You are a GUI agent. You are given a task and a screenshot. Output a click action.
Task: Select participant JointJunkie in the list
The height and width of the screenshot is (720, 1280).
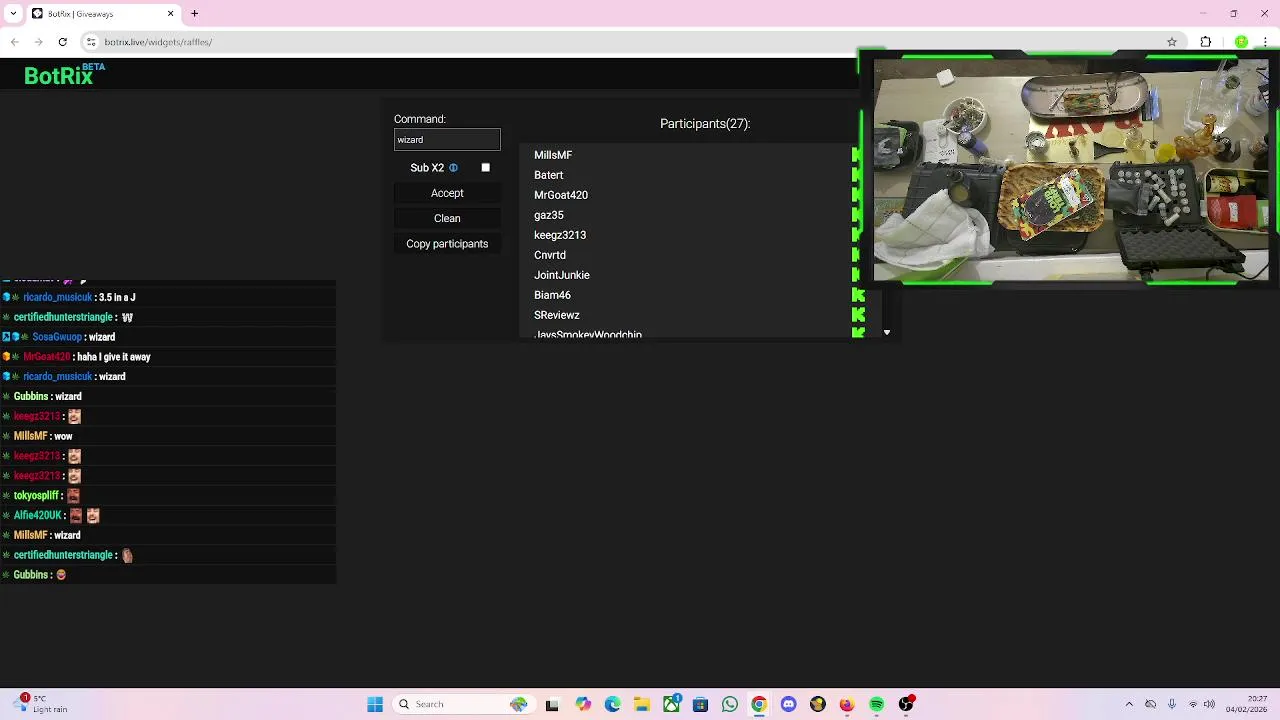(562, 275)
